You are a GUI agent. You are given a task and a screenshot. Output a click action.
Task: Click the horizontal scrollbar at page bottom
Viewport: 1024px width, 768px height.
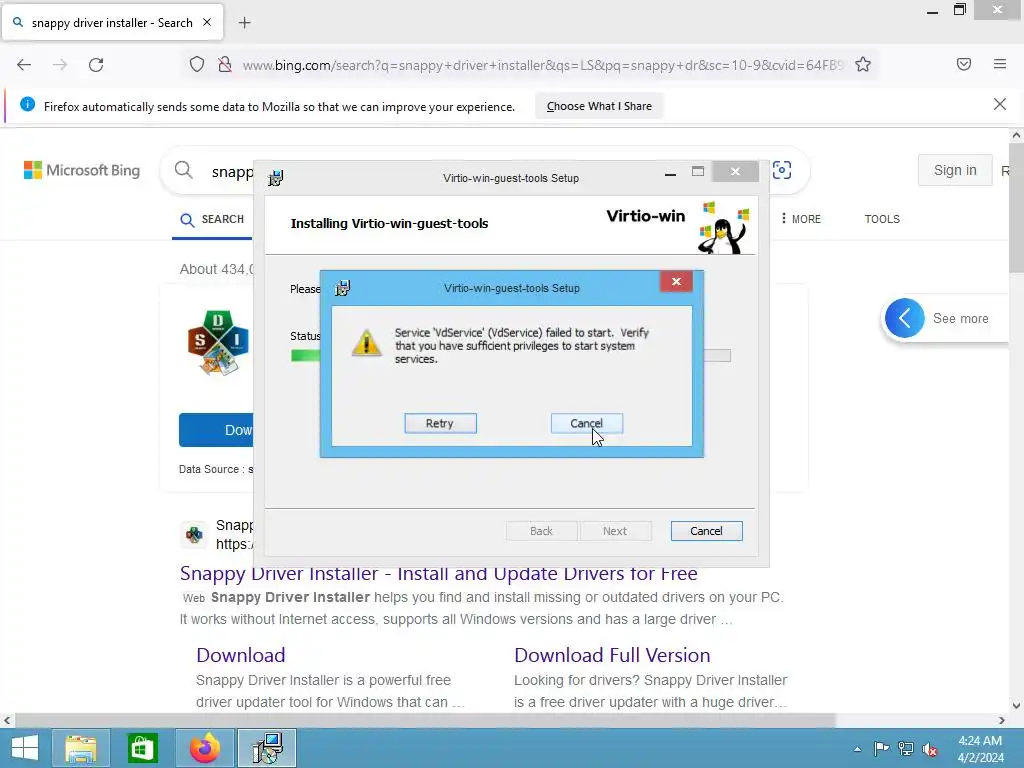point(424,720)
